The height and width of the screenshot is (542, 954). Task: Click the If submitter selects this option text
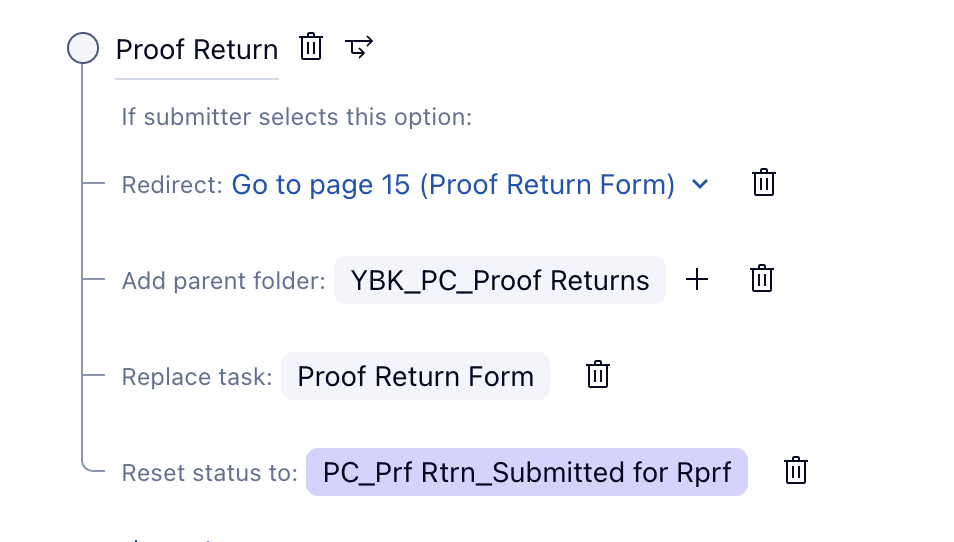296,117
